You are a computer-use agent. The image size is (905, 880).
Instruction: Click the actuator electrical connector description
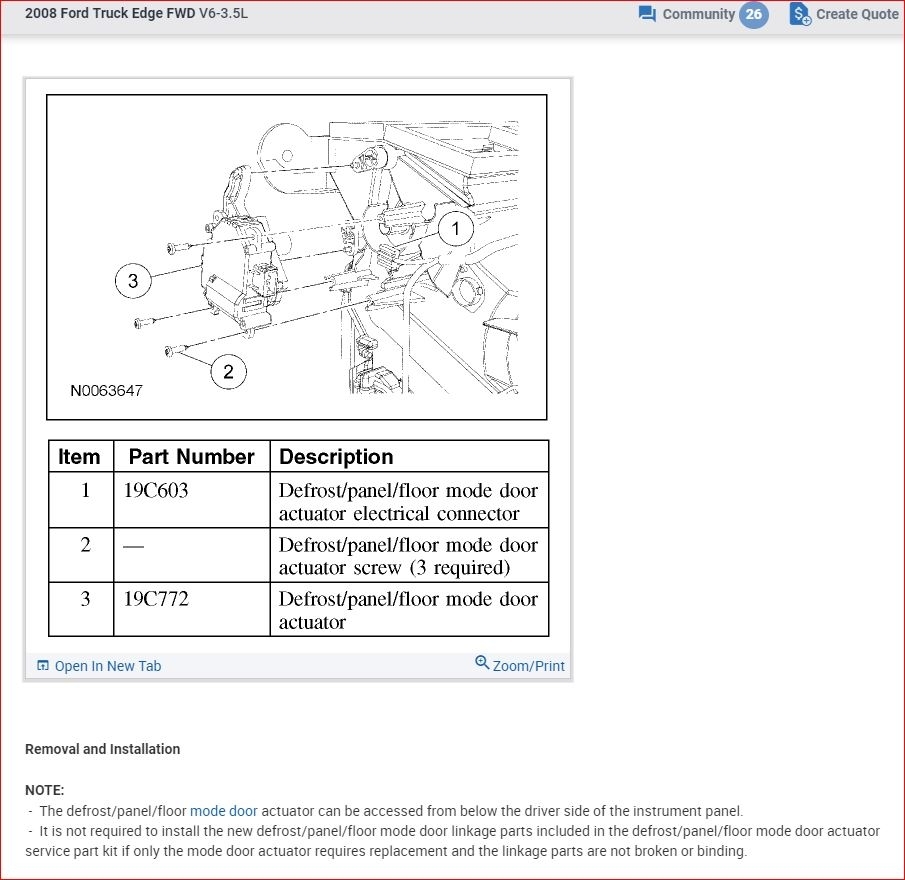pyautogui.click(x=409, y=500)
